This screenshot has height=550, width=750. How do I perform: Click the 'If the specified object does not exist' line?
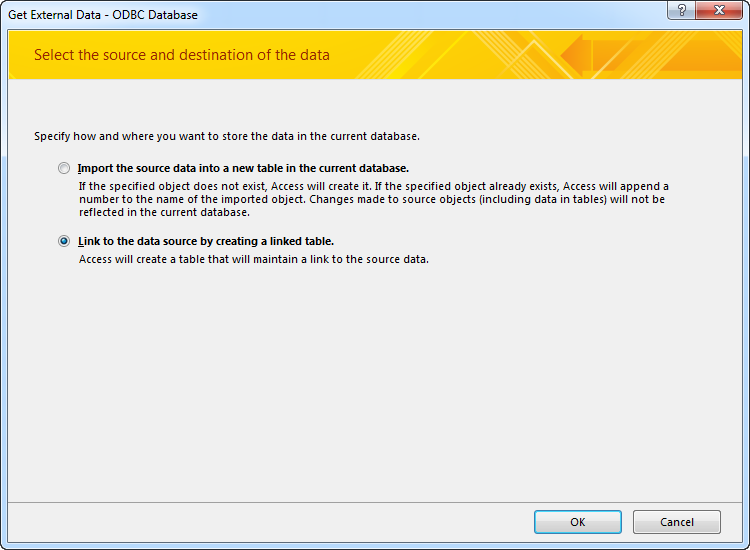click(374, 186)
